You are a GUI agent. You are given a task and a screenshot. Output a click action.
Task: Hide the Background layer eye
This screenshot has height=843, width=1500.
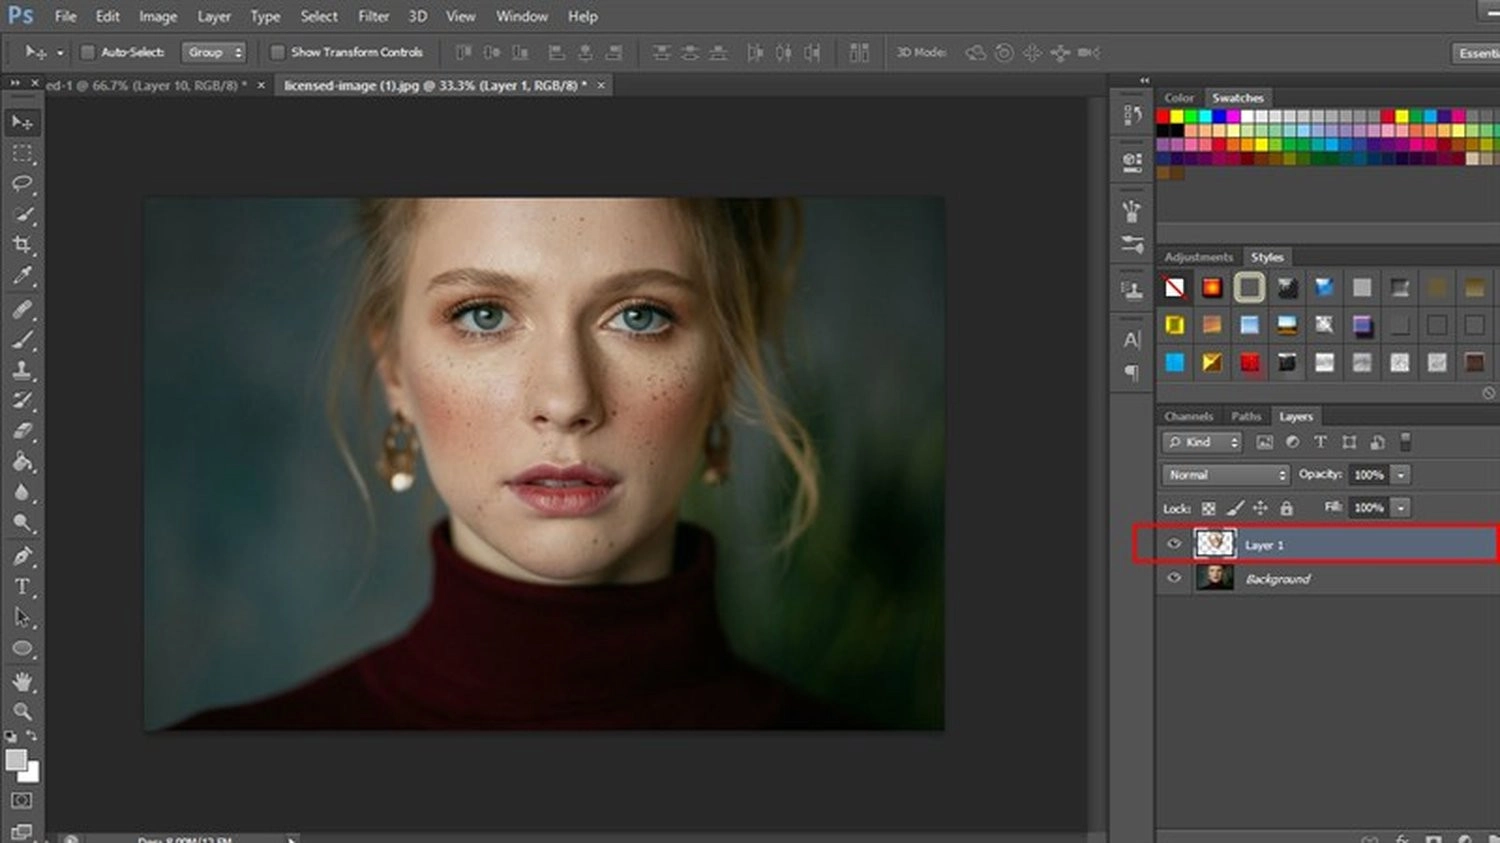click(x=1174, y=578)
